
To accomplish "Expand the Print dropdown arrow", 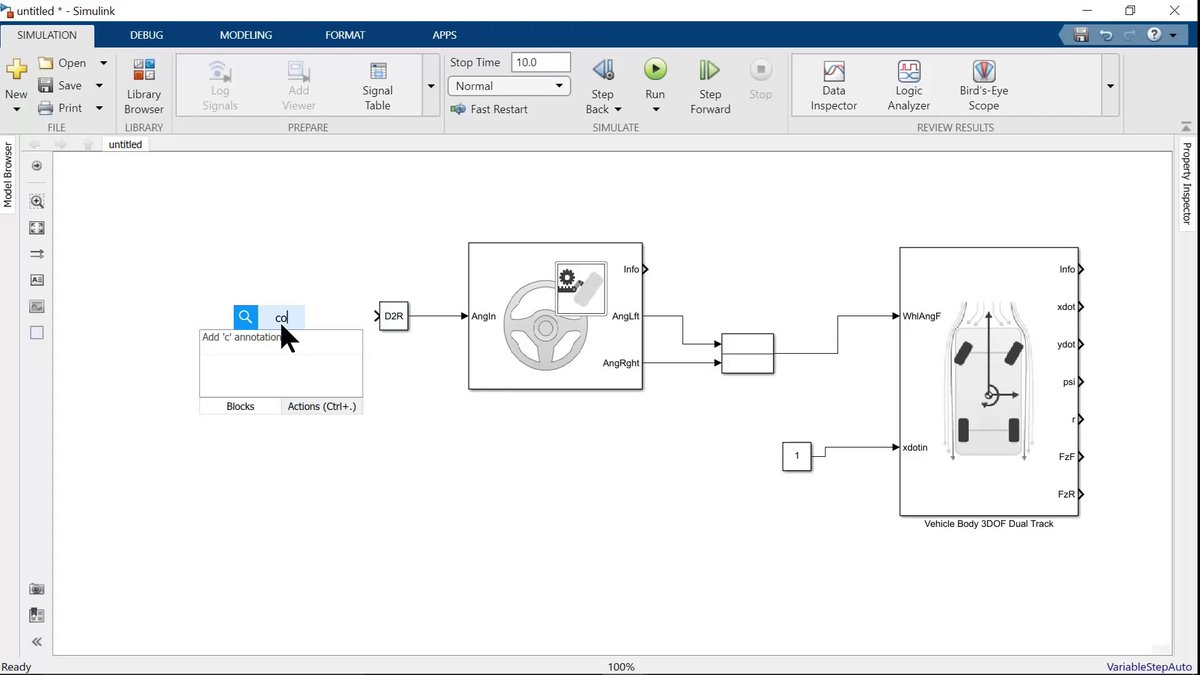I will [x=99, y=108].
